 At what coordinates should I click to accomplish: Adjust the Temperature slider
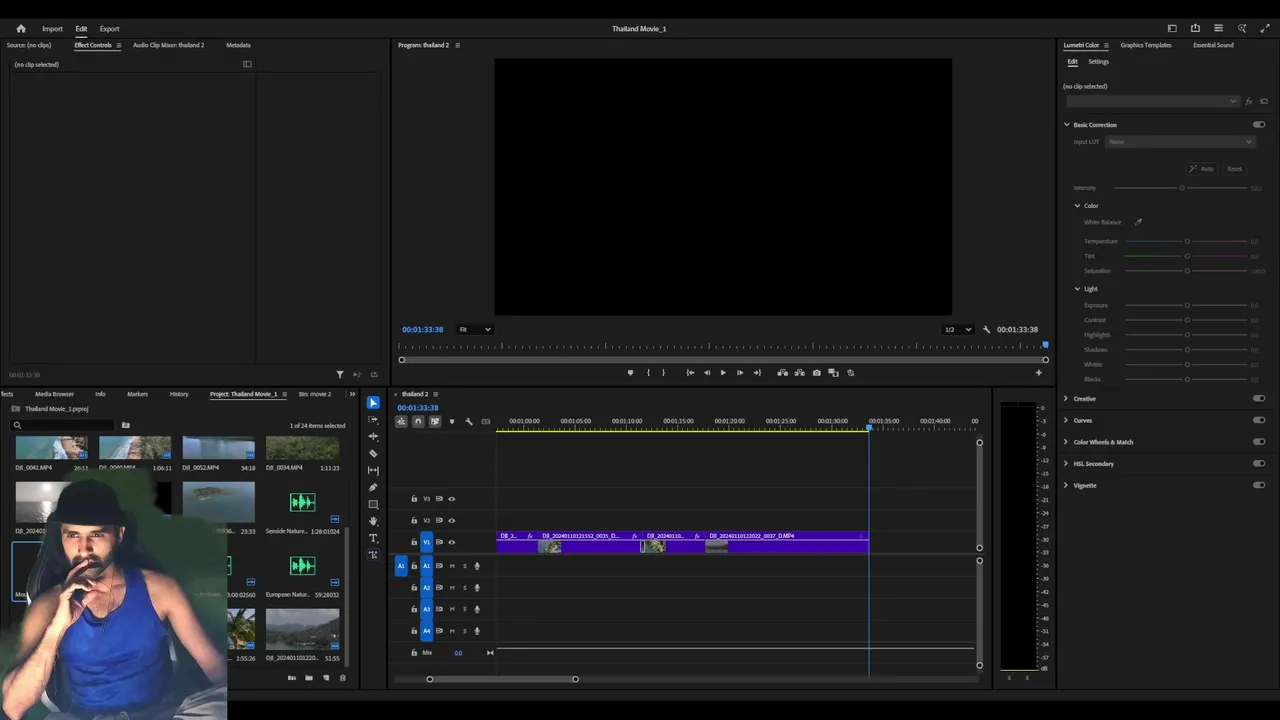point(1187,241)
